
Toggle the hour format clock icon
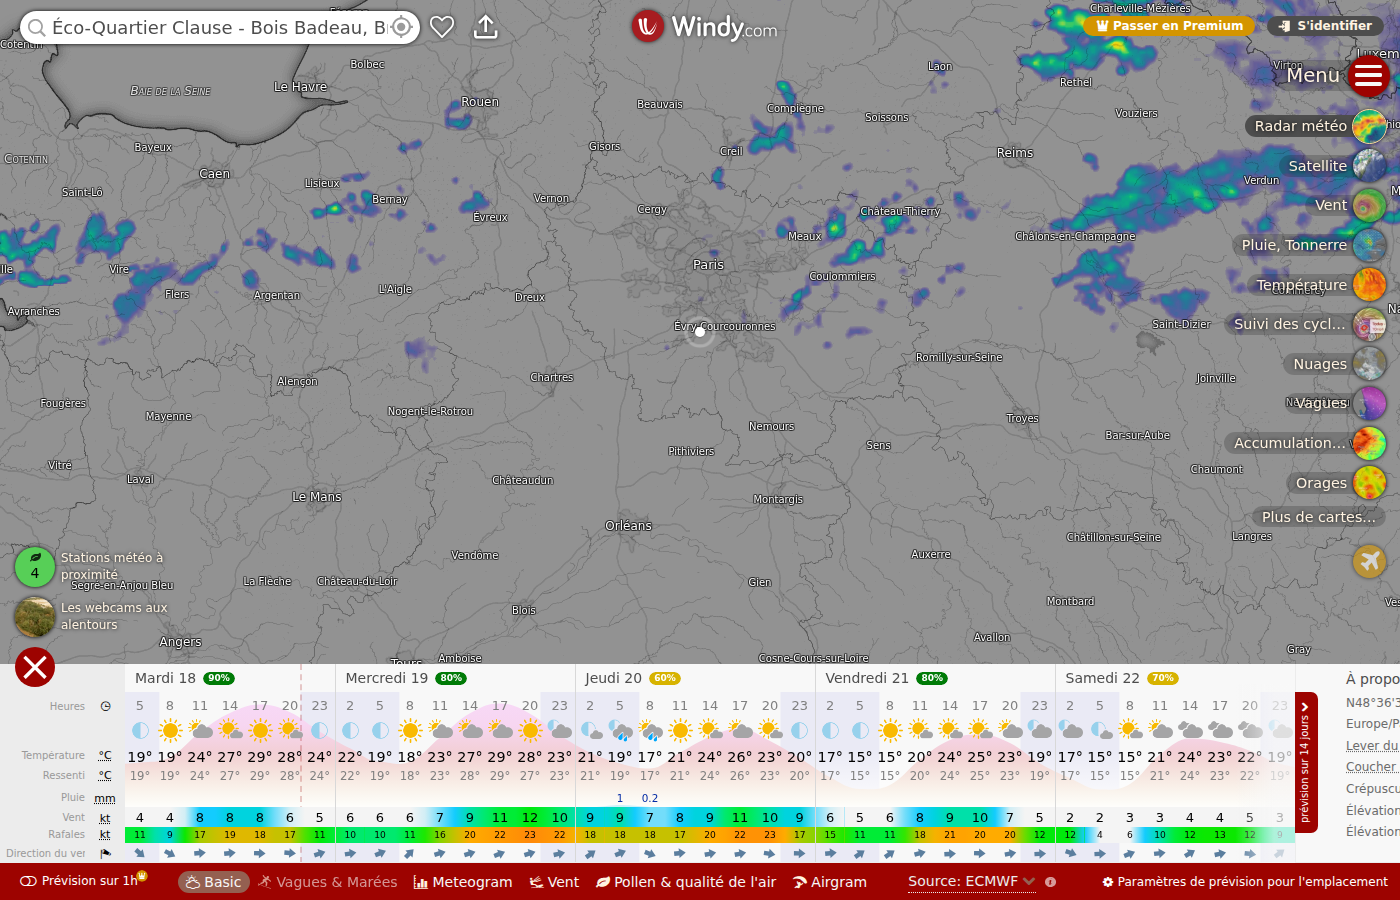click(x=105, y=706)
